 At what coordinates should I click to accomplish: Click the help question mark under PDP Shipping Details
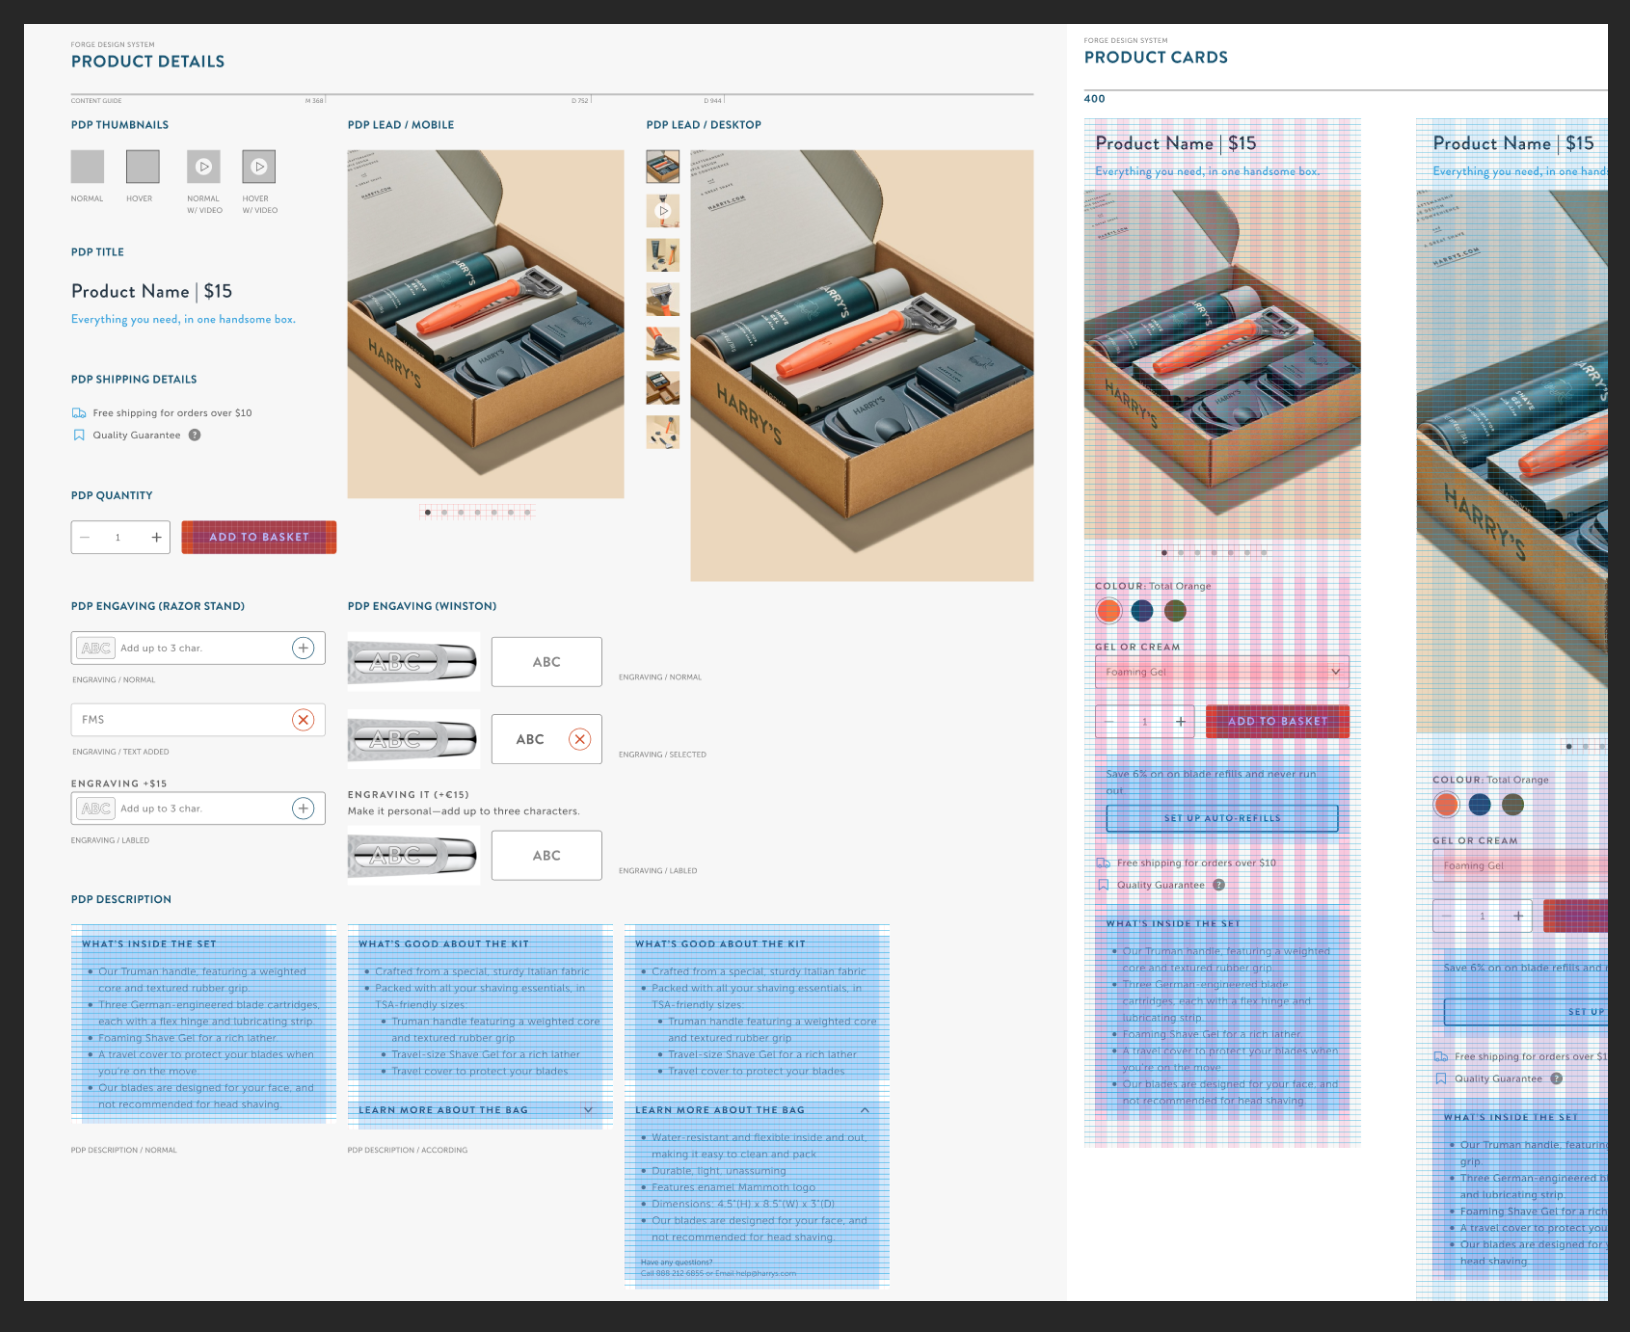[x=195, y=435]
